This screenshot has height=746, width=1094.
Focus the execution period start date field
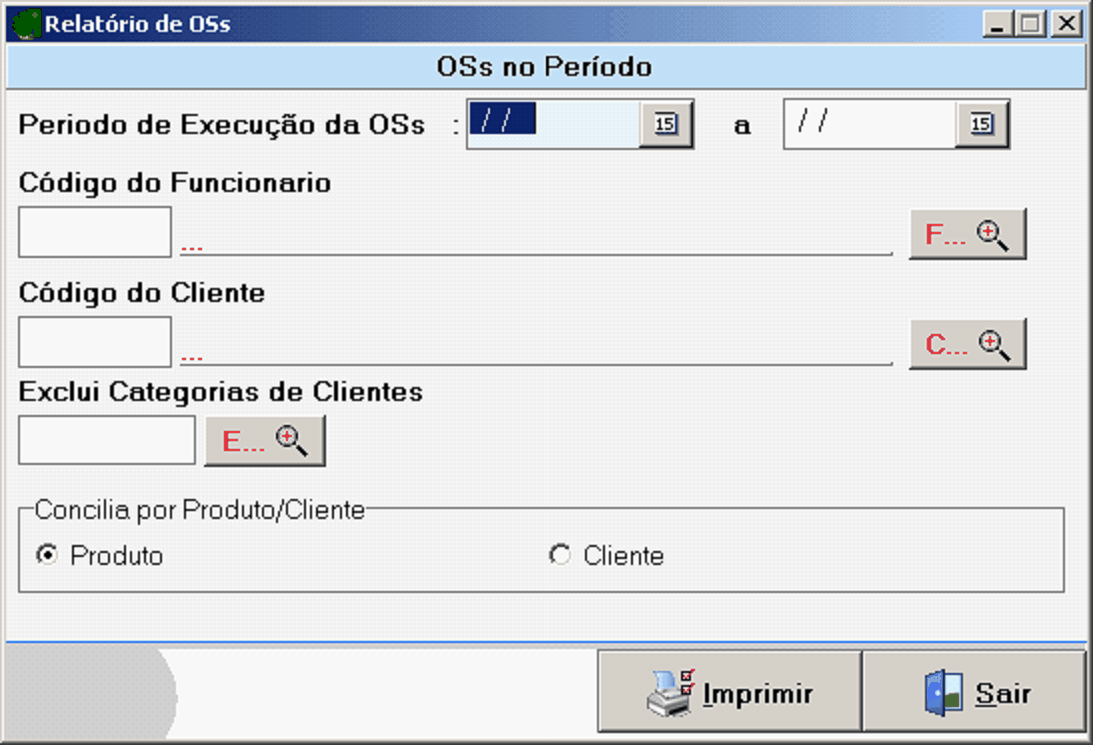552,124
